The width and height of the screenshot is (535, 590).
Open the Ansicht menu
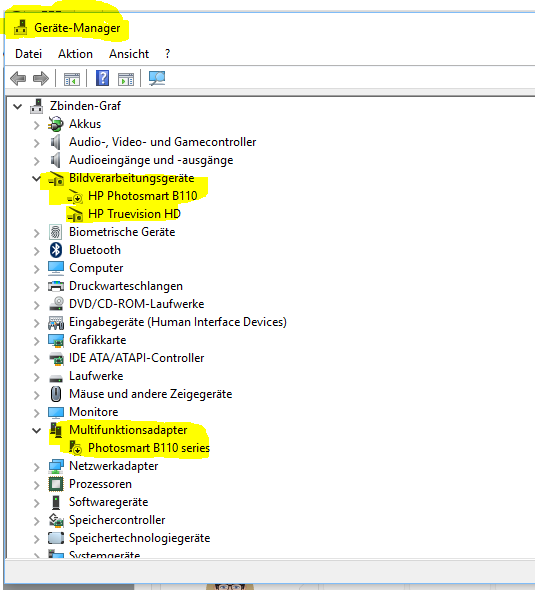129,54
